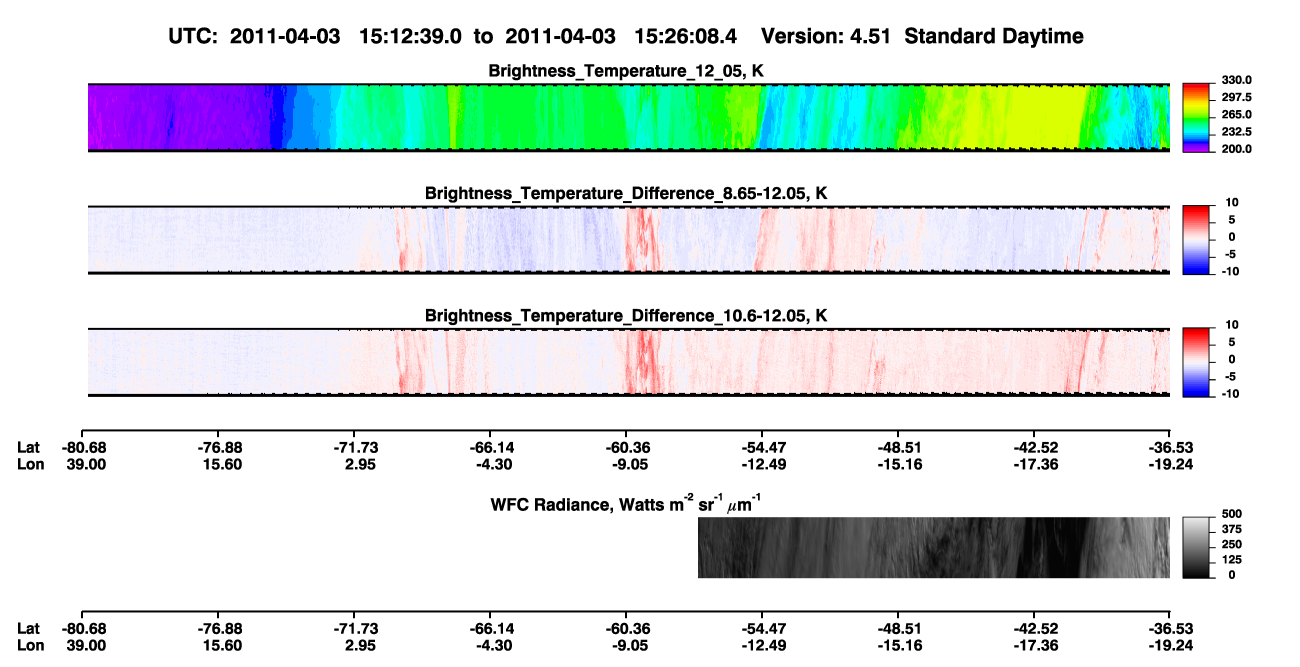Click the 500 value on radiance colorbar
Viewport: 1300px width, 667px height.
1232,514
